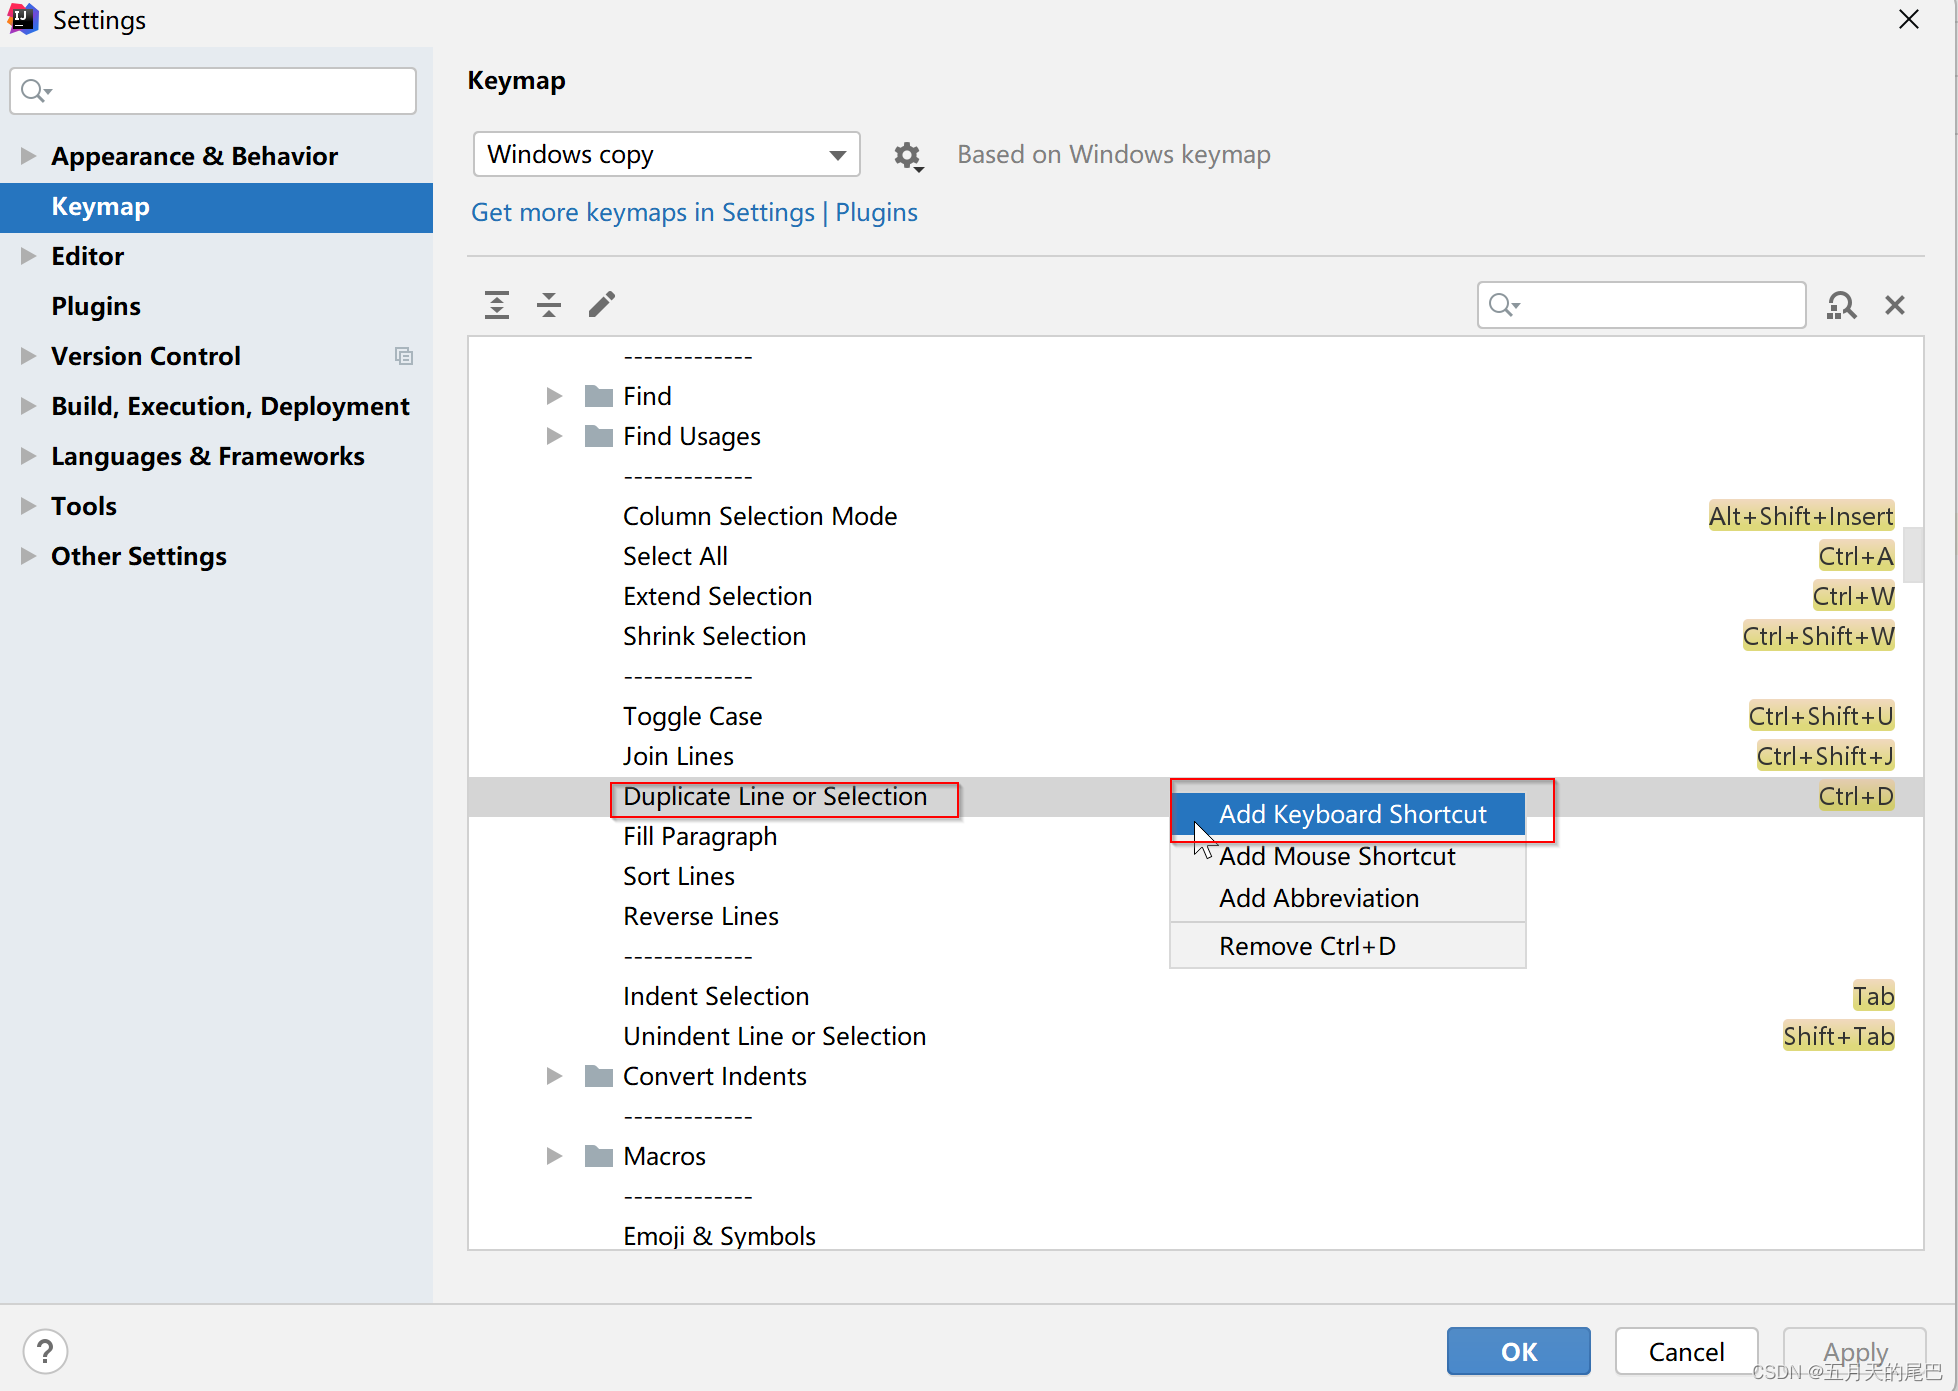Select Add Keyboard Shortcut option
Screen dimensions: 1958x1391
1351,813
